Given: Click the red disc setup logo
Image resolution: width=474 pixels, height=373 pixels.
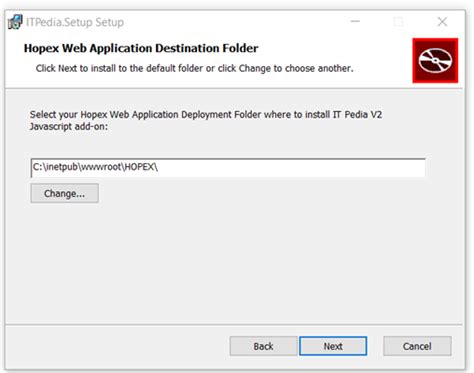Looking at the screenshot, I should tap(435, 60).
